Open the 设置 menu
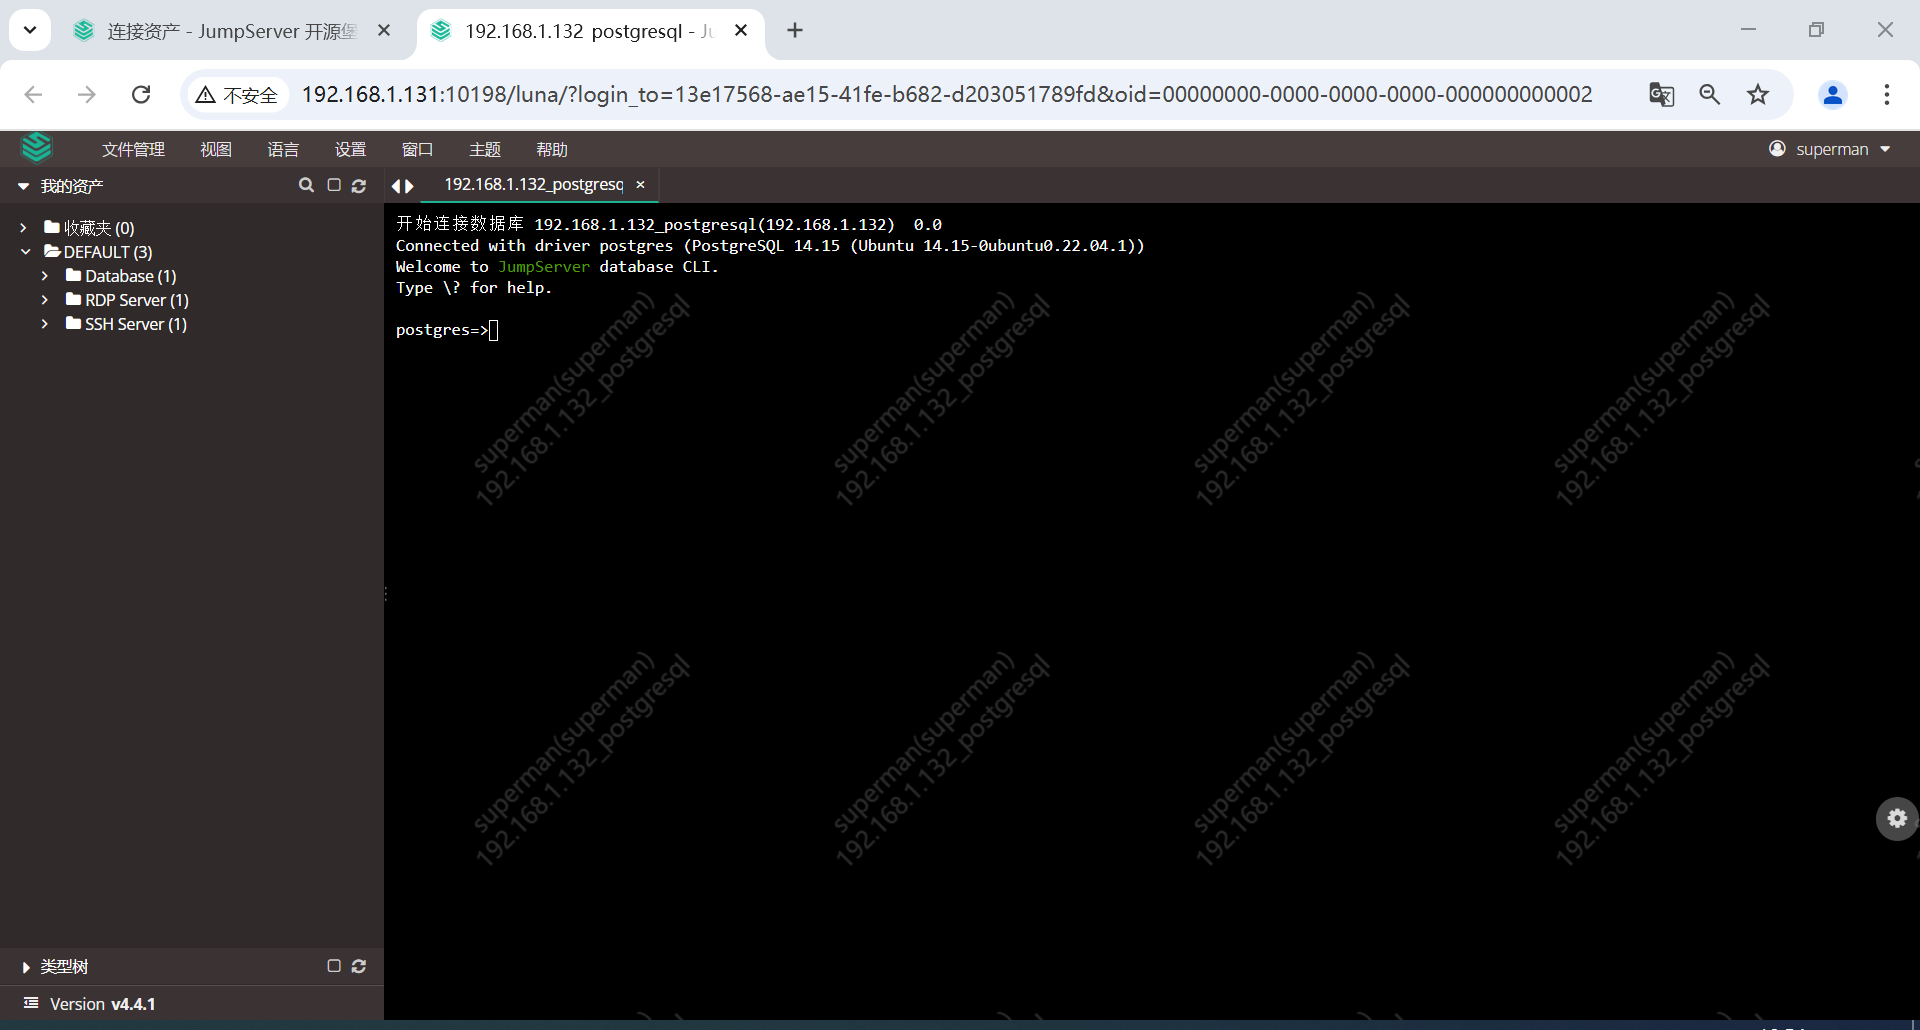The height and width of the screenshot is (1030, 1920). tap(350, 149)
